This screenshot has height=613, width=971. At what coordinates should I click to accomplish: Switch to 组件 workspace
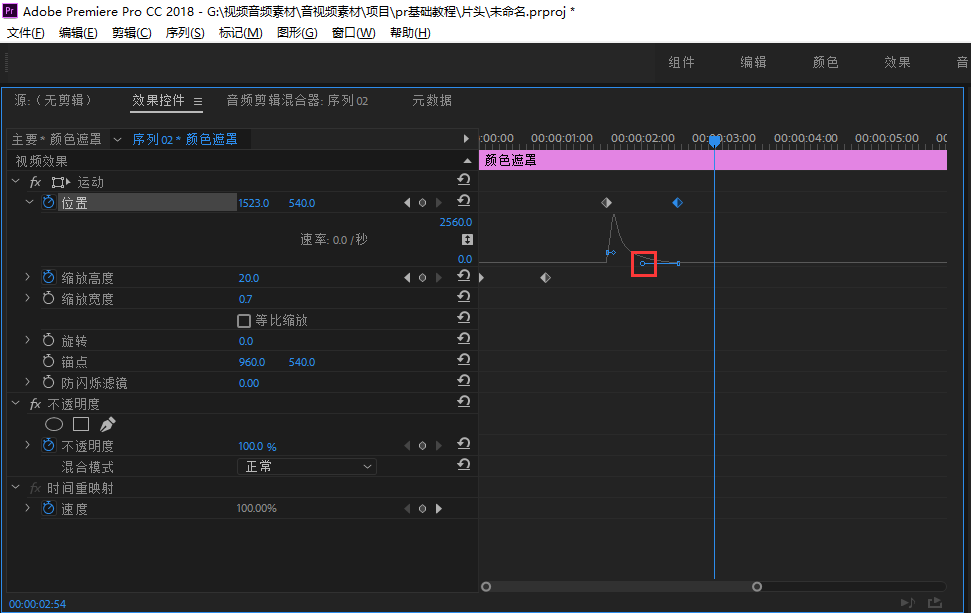tap(682, 62)
